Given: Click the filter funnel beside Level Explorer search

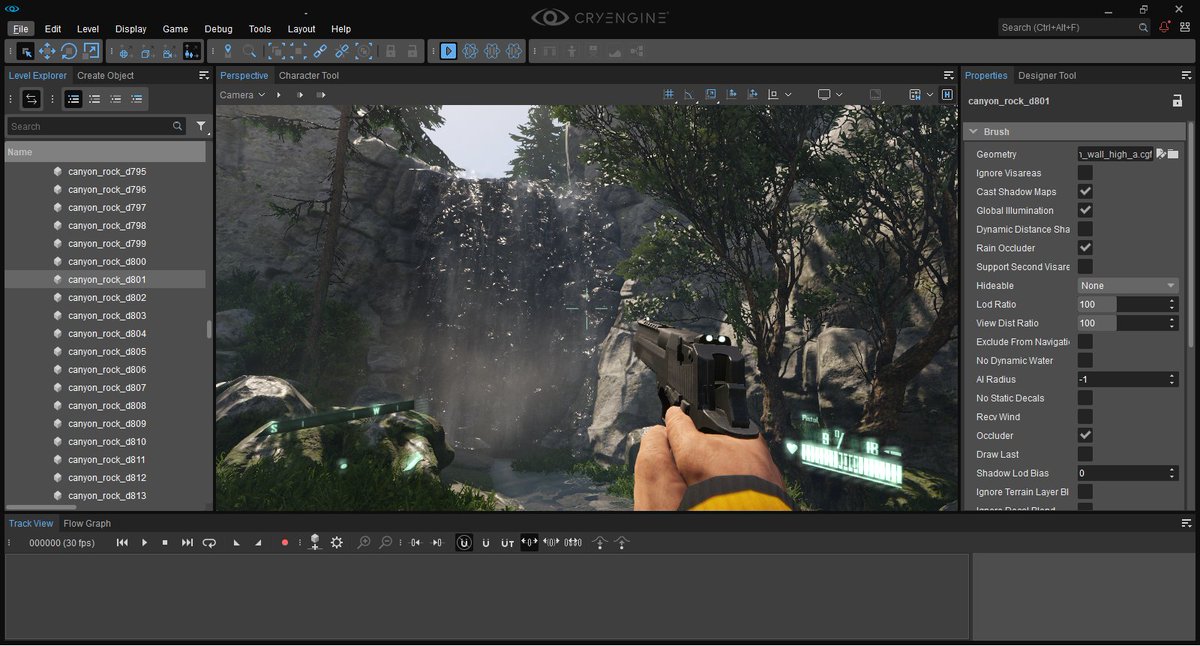Looking at the screenshot, I should pos(201,127).
